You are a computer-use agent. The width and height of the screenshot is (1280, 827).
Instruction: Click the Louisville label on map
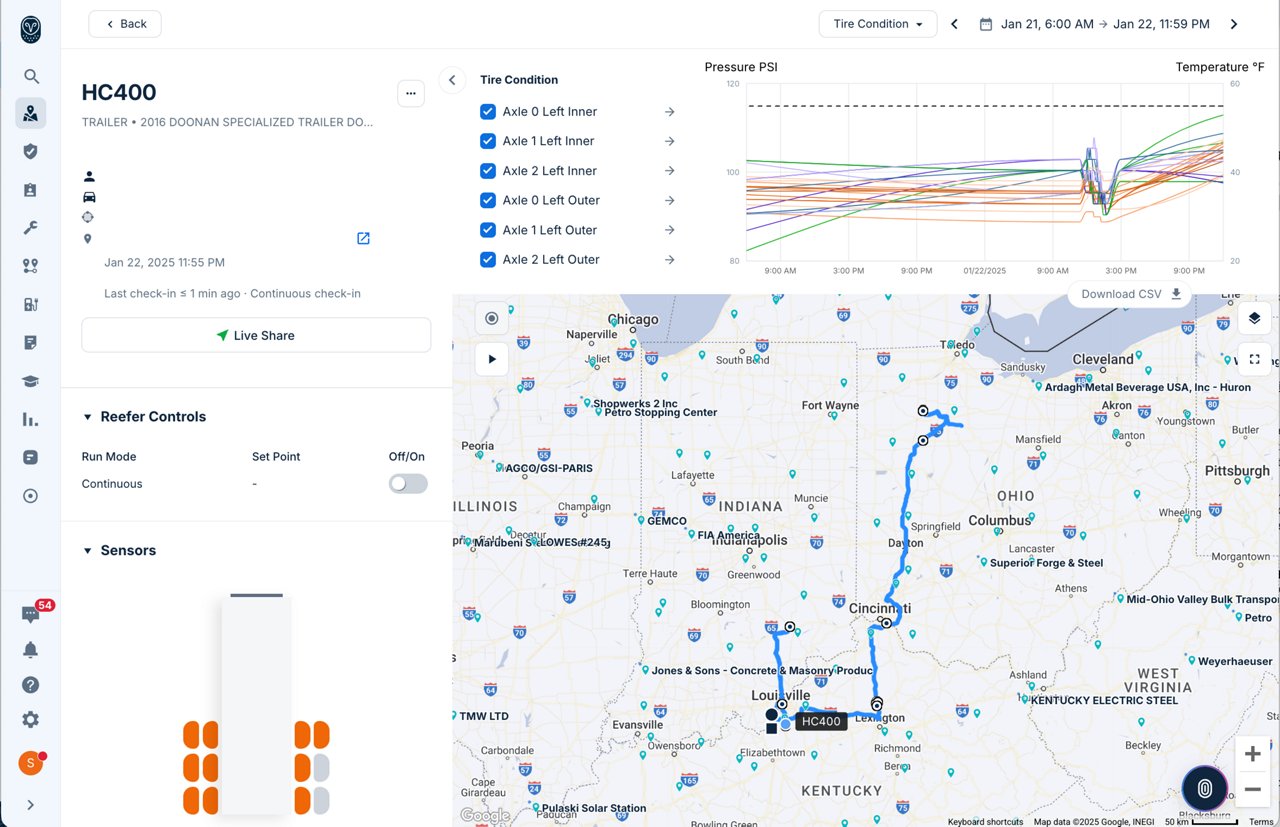(781, 695)
